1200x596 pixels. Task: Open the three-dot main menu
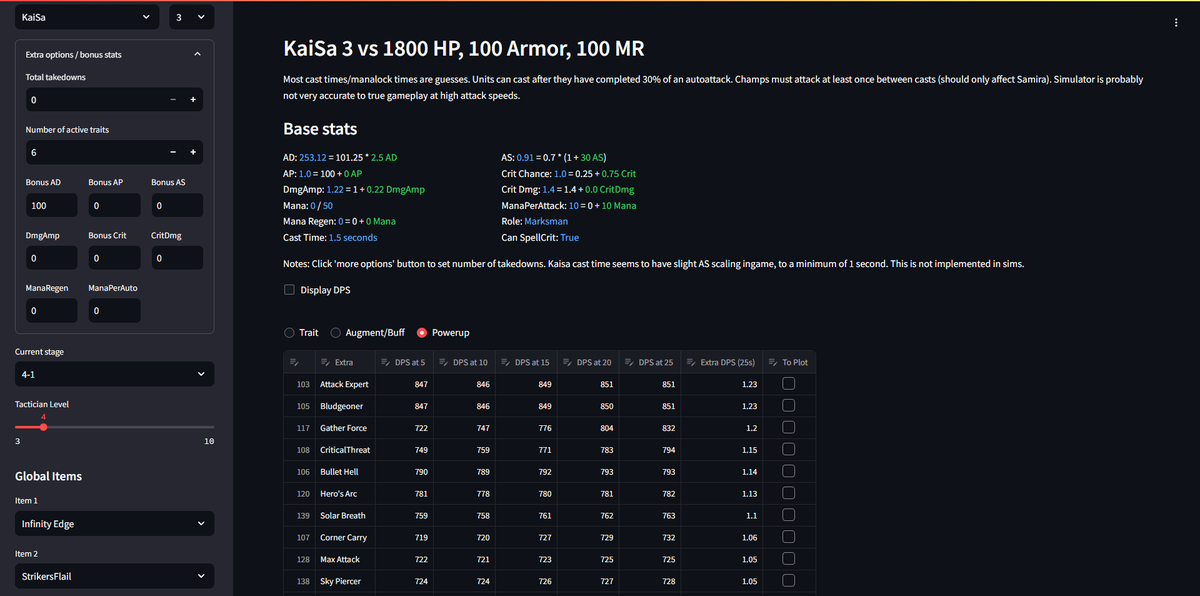click(1176, 23)
